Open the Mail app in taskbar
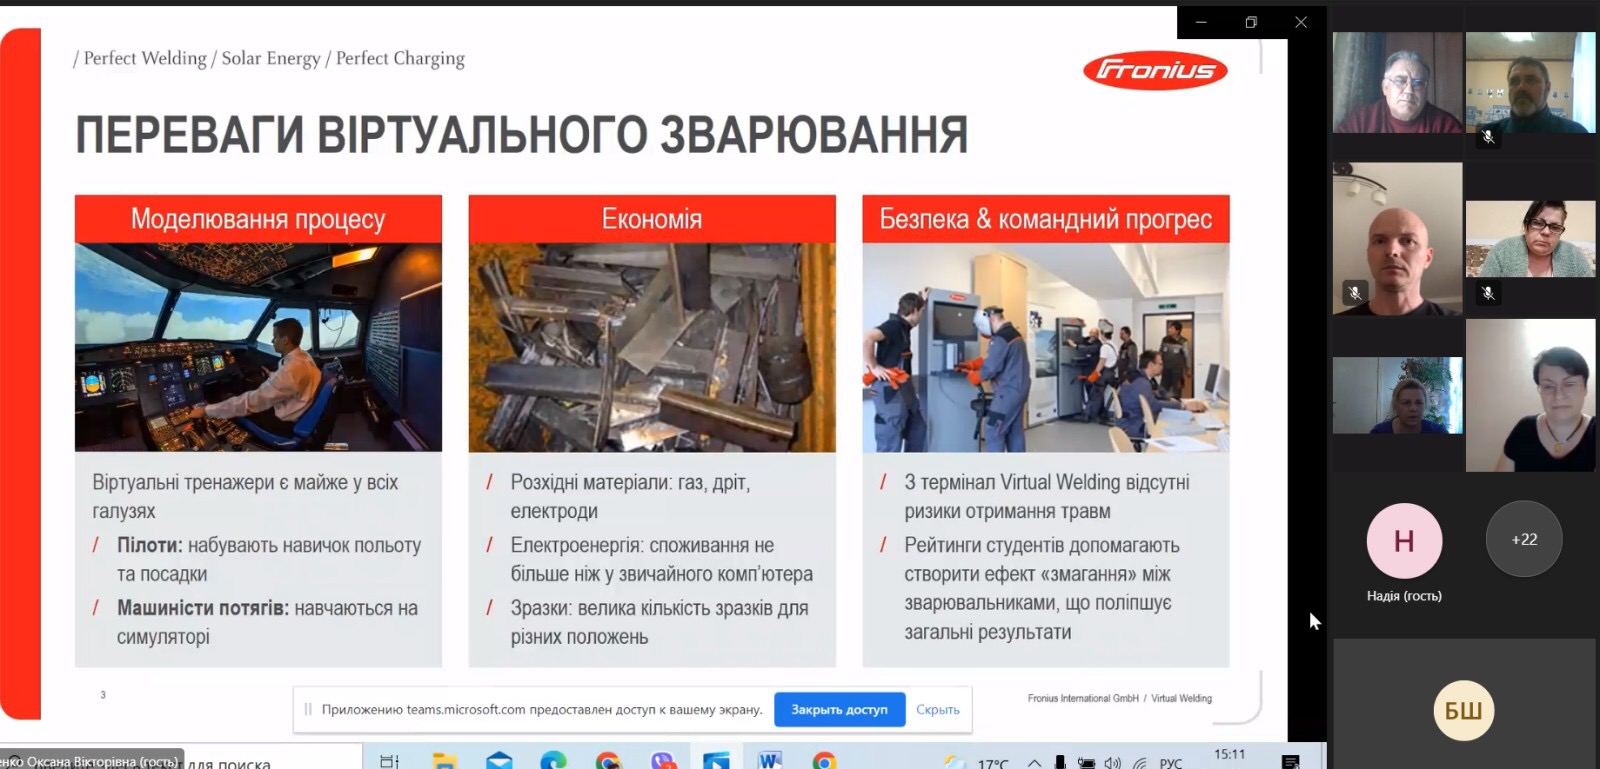 tap(499, 762)
